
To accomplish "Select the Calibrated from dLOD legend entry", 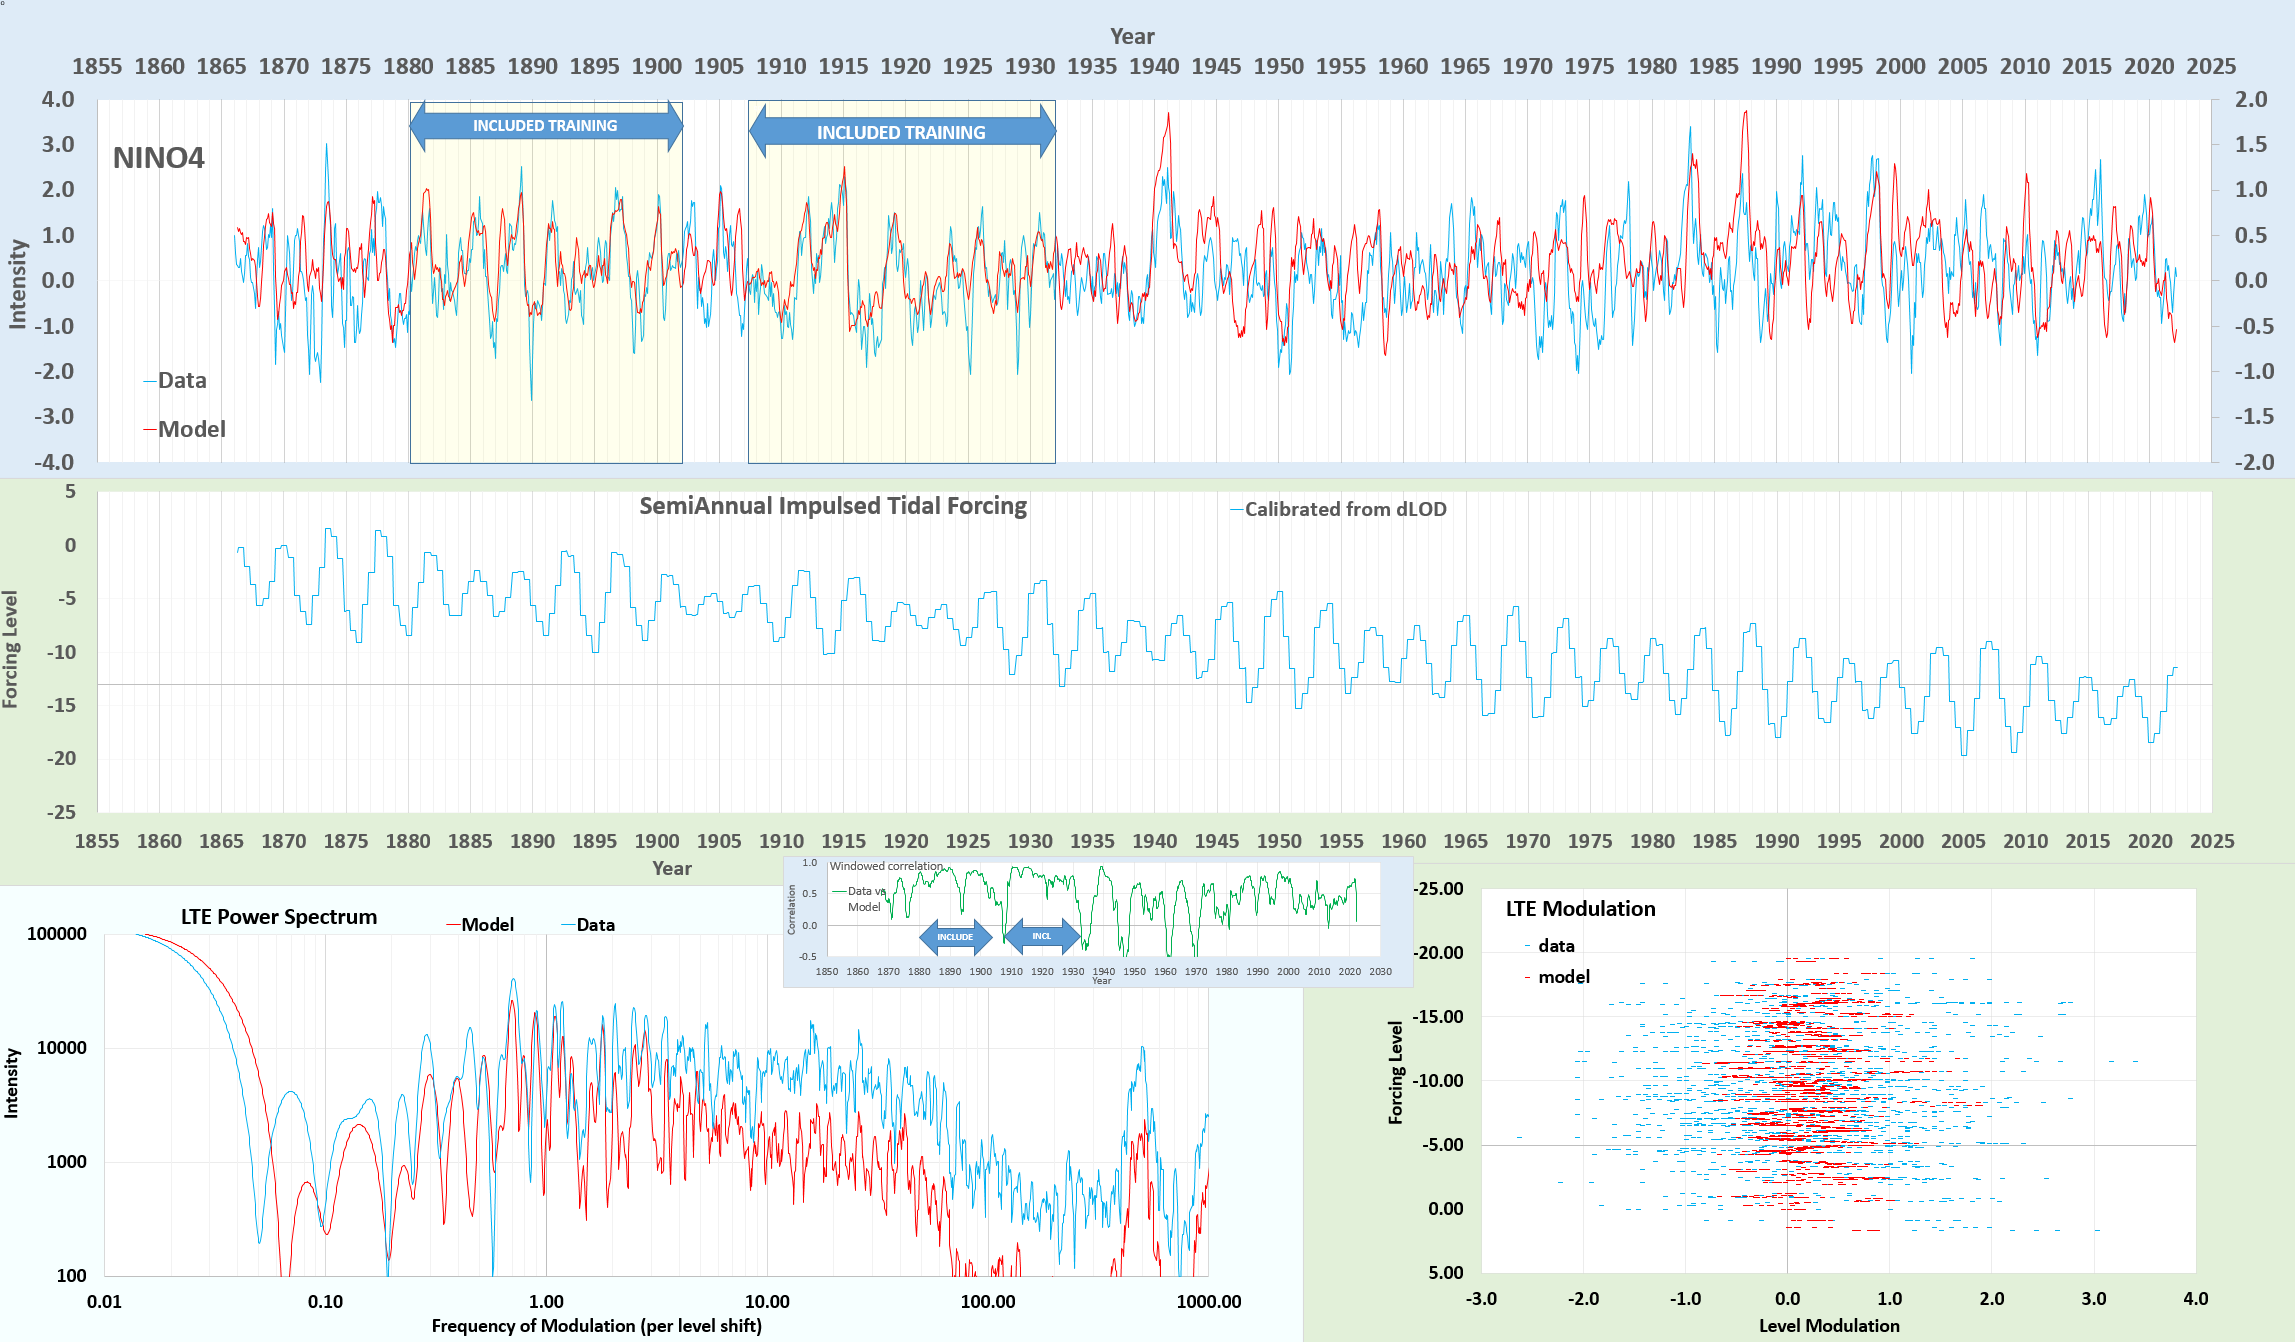I will pyautogui.click(x=1344, y=510).
